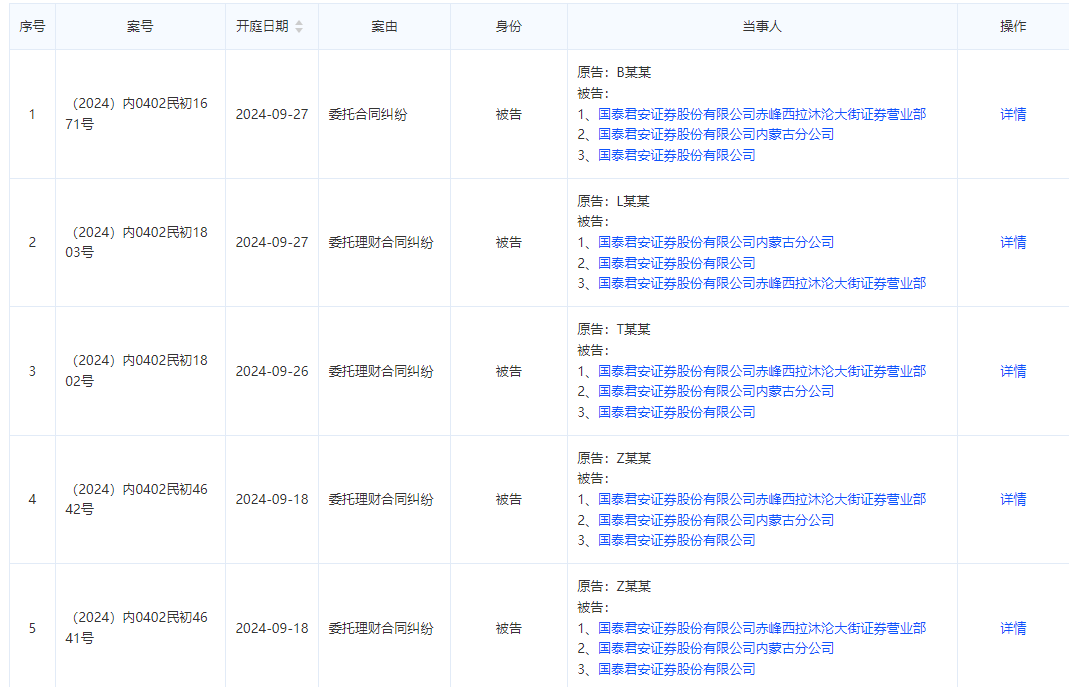Open 内蒙古分公司 link in row 2
Viewport: 1069px width, 687px height.
tap(716, 243)
